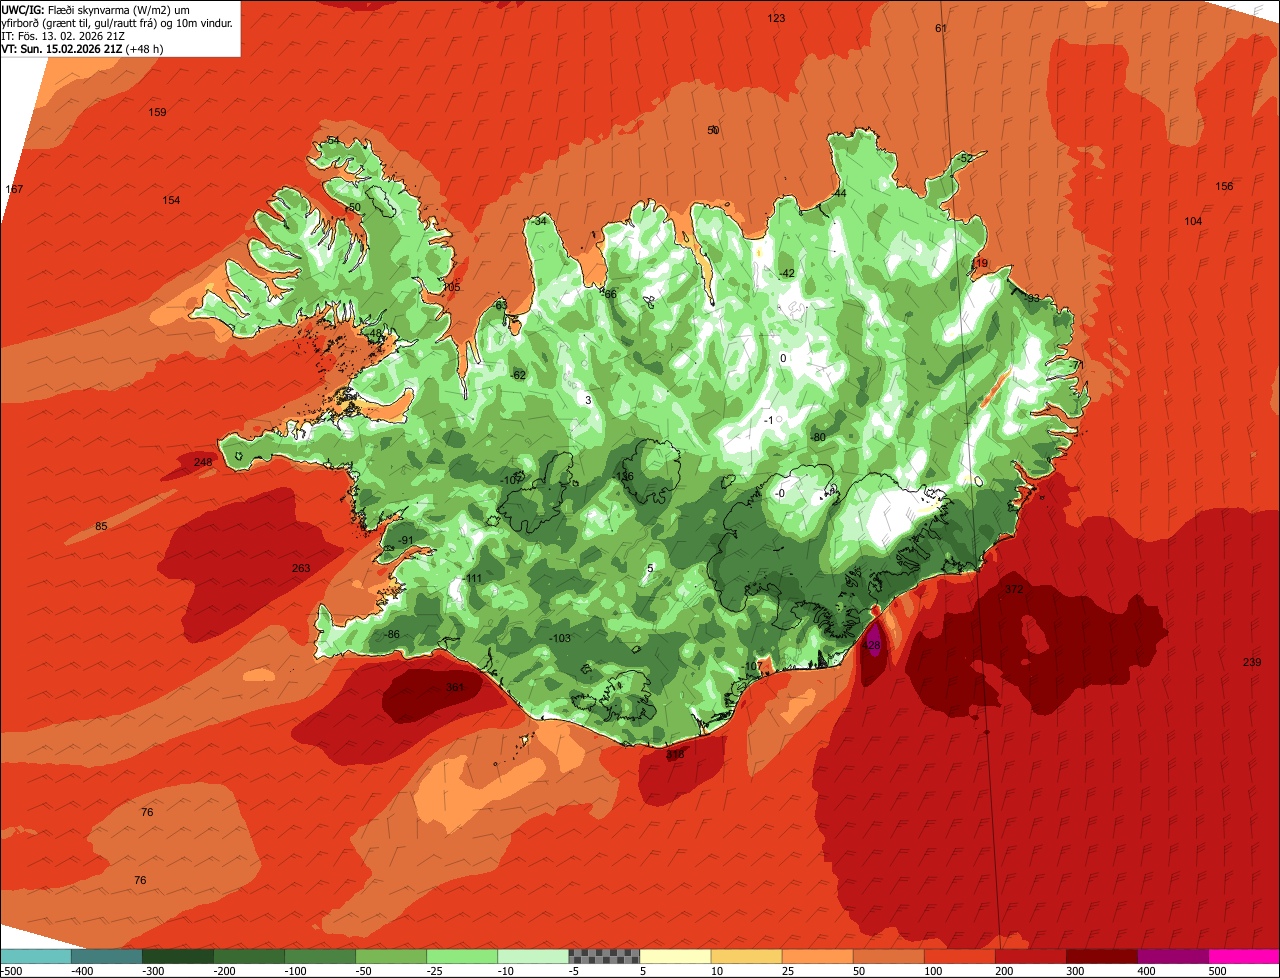The image size is (1280, 978).
Task: Click the "156" value in the northeast sea
Action: (x=1224, y=186)
